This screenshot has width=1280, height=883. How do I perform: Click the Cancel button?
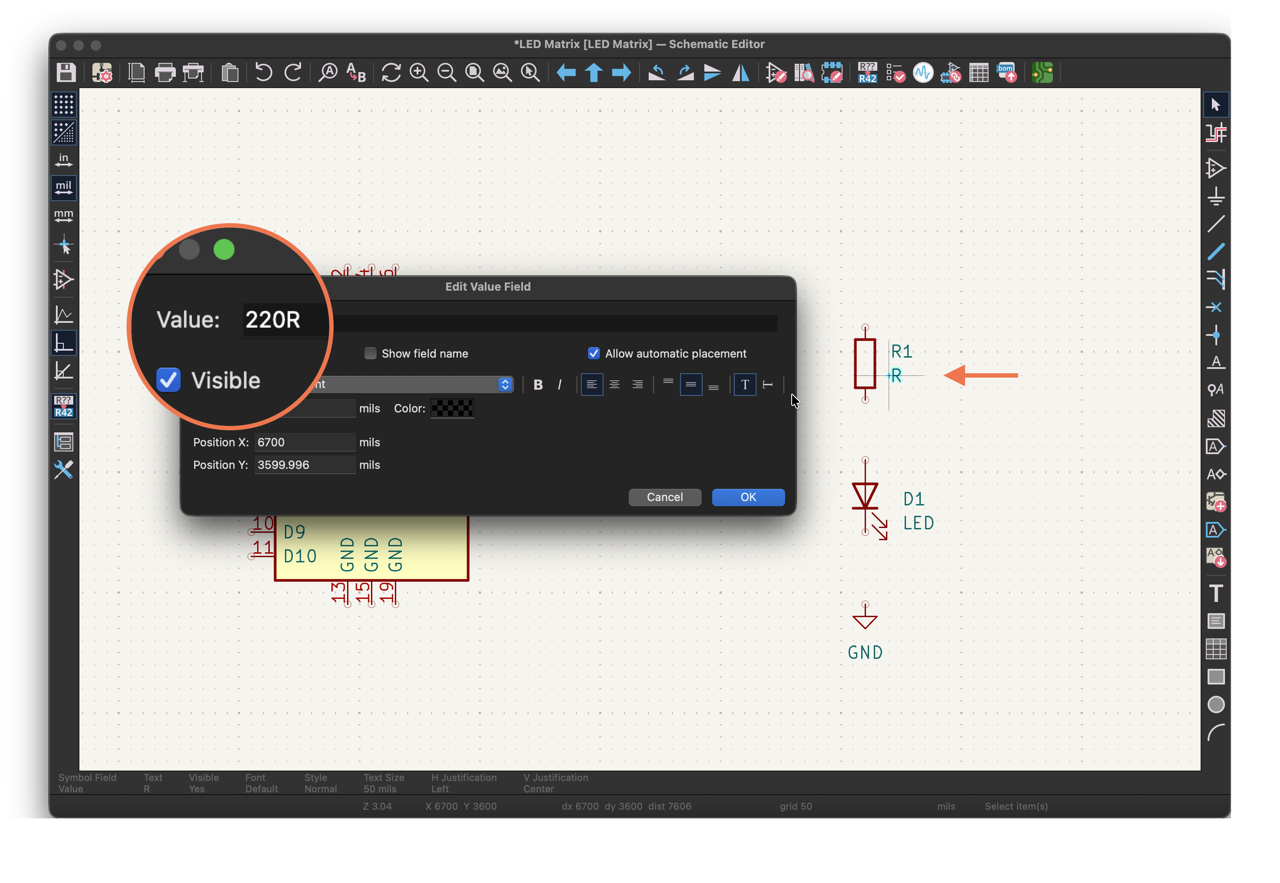tap(665, 497)
